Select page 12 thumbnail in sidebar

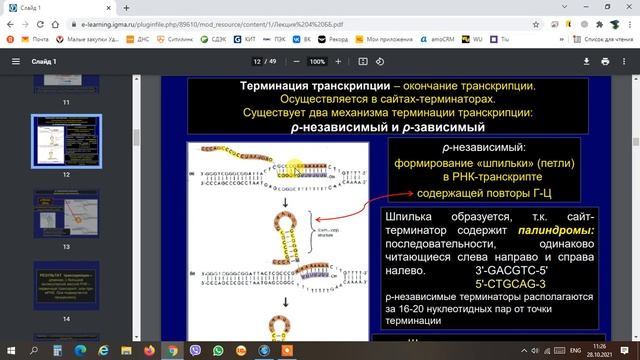pos(67,141)
